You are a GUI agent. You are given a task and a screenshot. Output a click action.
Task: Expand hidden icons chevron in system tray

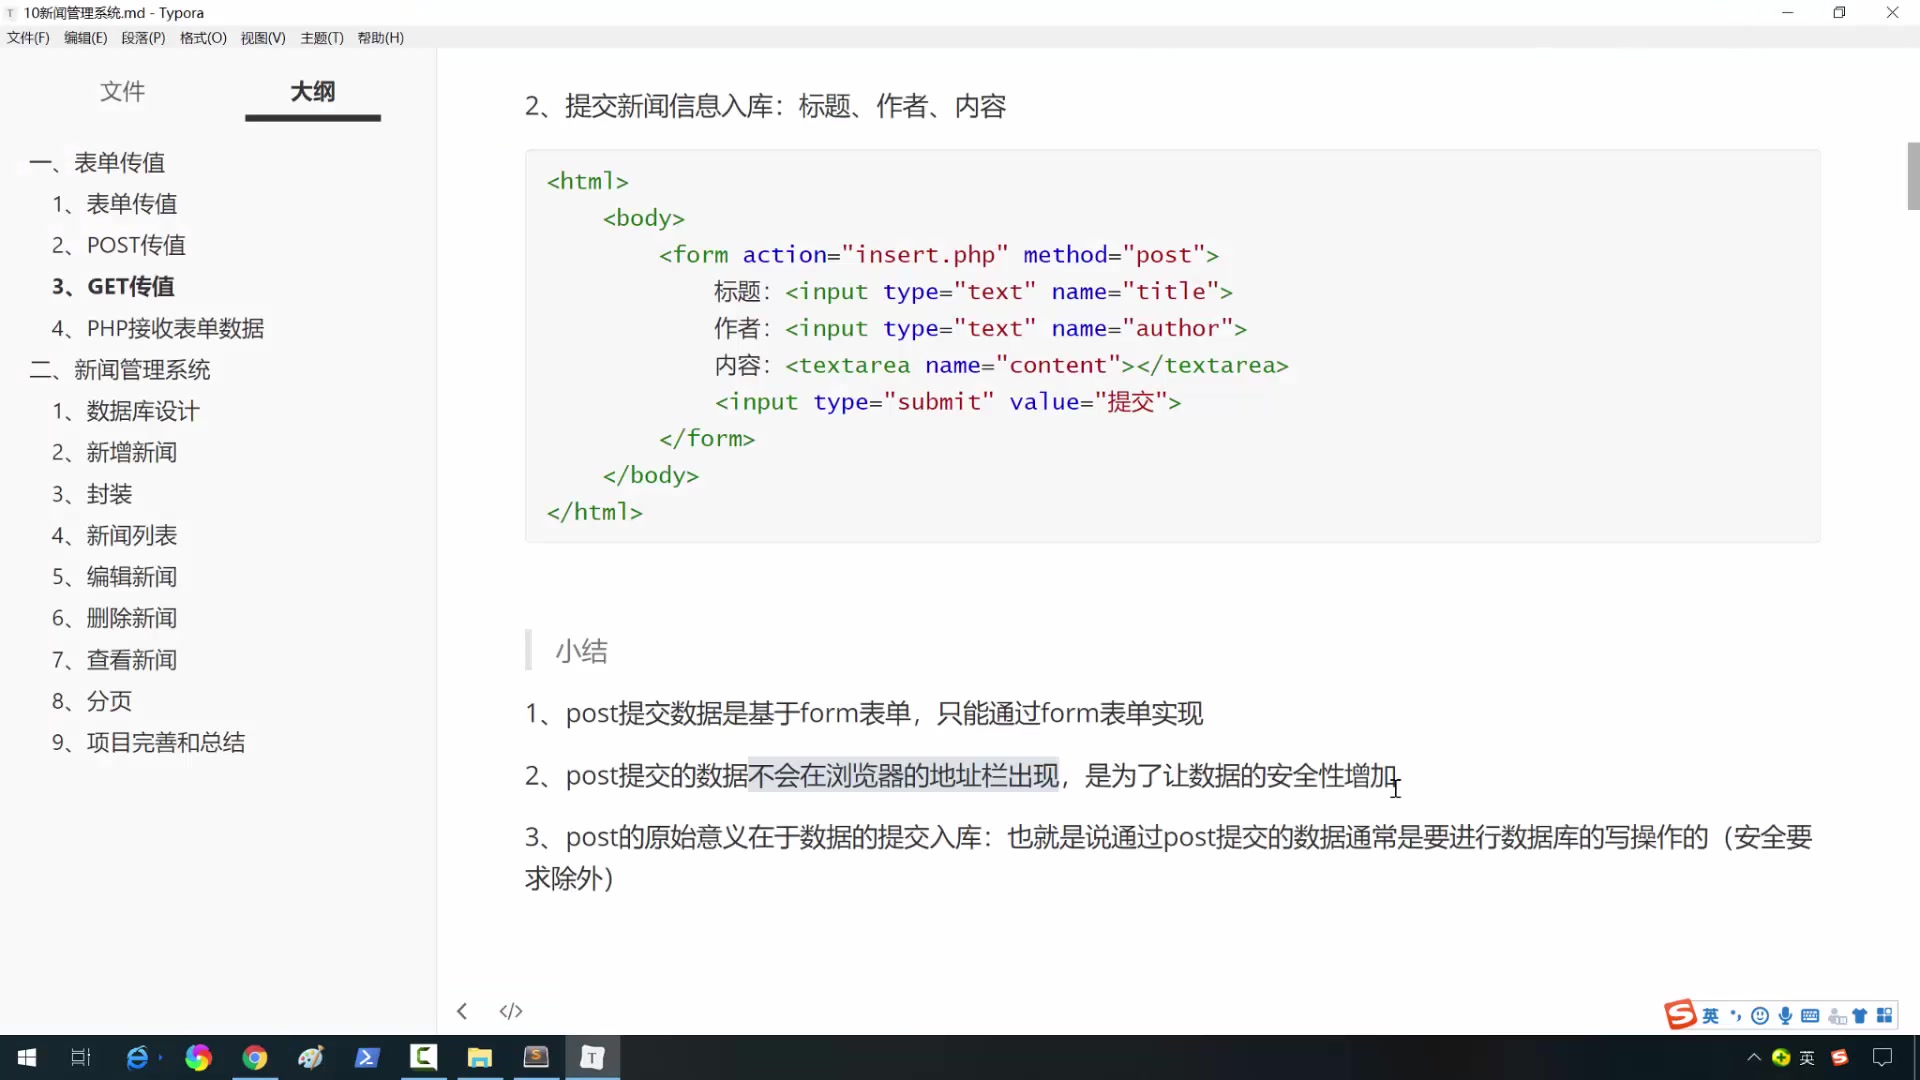coord(1755,1057)
